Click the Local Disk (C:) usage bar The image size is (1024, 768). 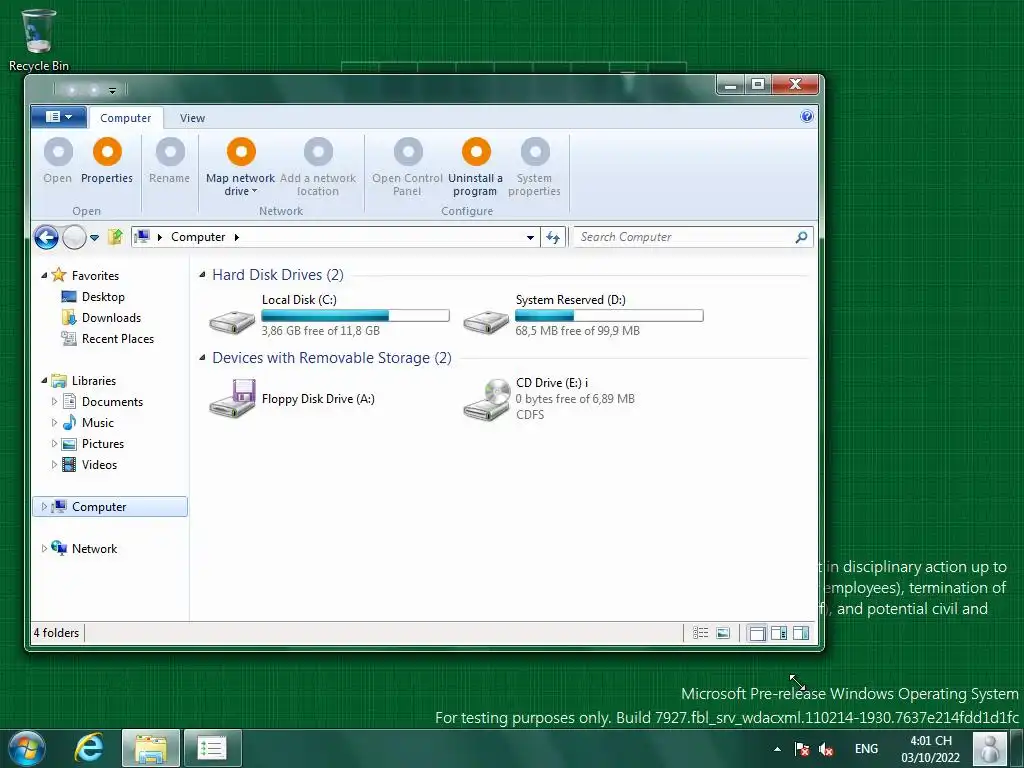coord(355,315)
